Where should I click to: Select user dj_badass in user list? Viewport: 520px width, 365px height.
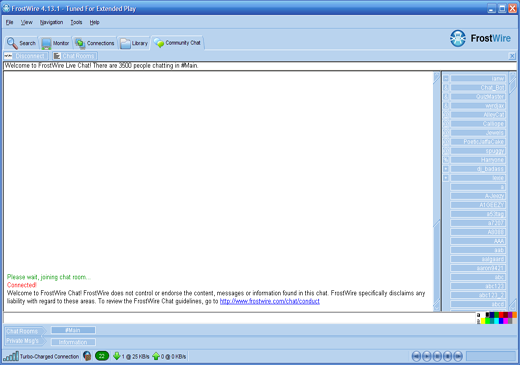coord(478,169)
